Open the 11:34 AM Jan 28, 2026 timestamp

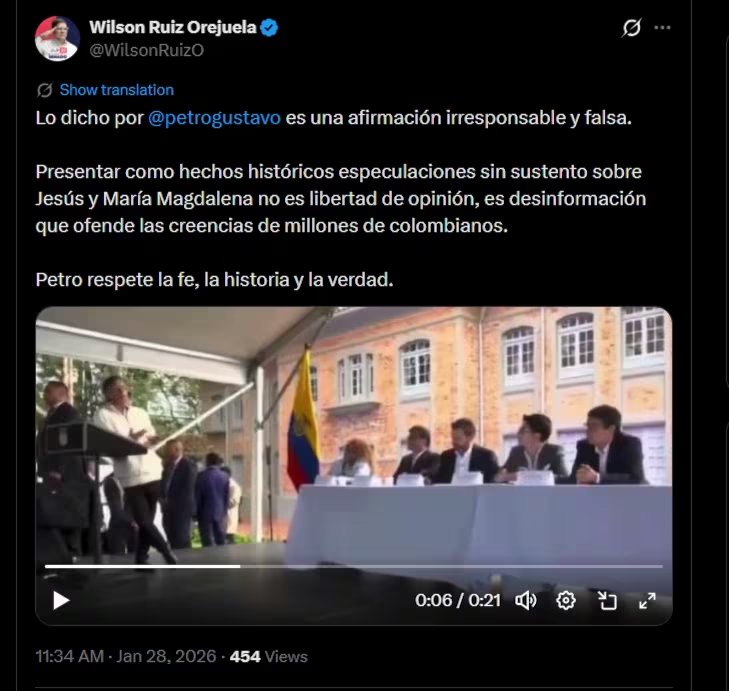pyautogui.click(x=126, y=656)
